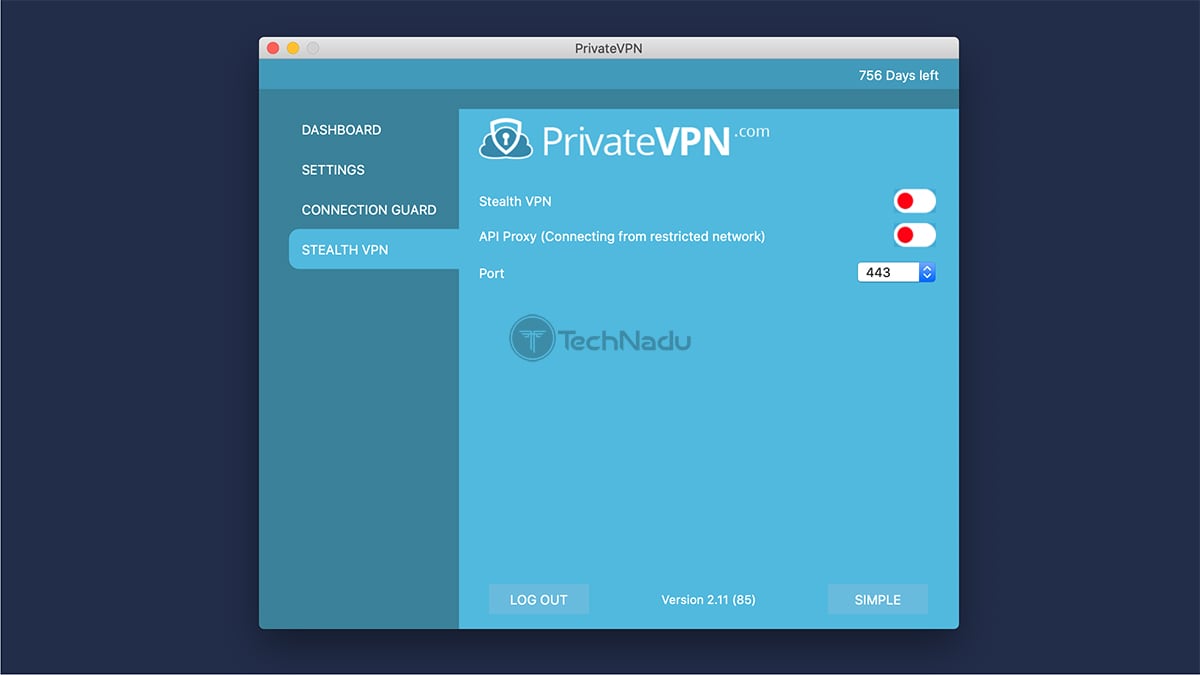Switch to SIMPLE view mode
1200x675 pixels.
pyautogui.click(x=877, y=599)
